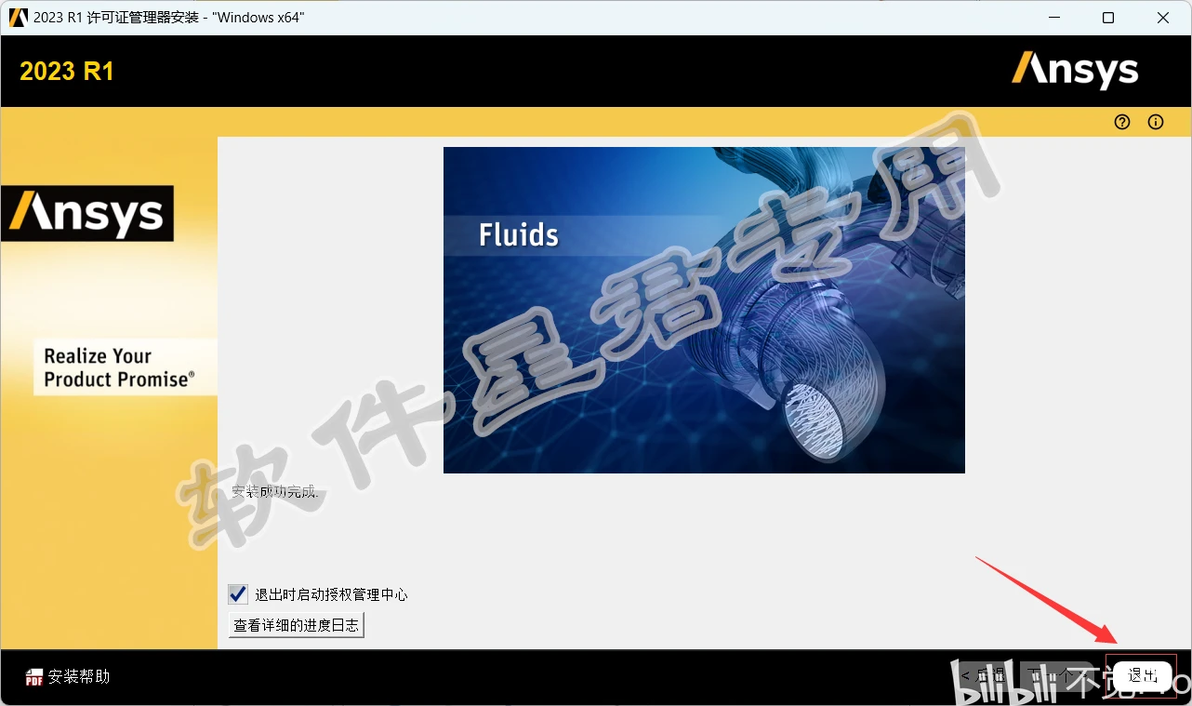Viewport: 1192px width, 706px height.
Task: Click the 退出 button
Action: coord(1142,676)
